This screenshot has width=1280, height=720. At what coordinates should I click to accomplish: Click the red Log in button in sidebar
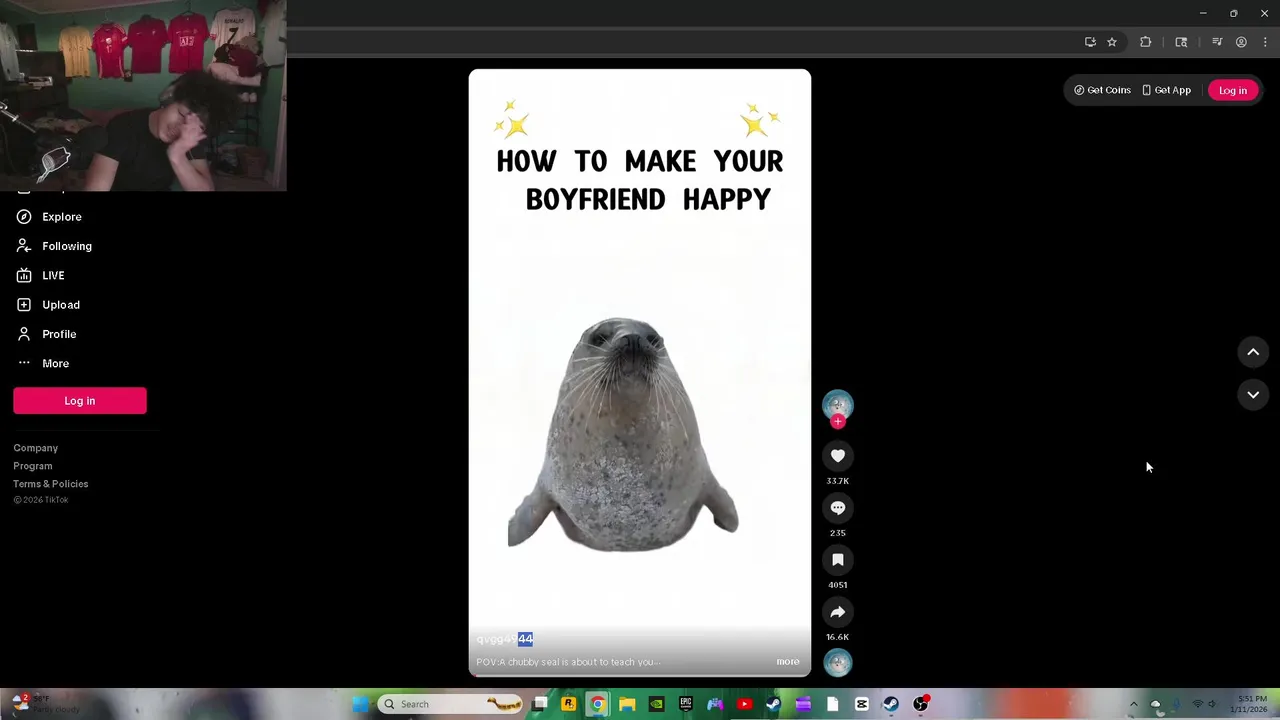[80, 401]
